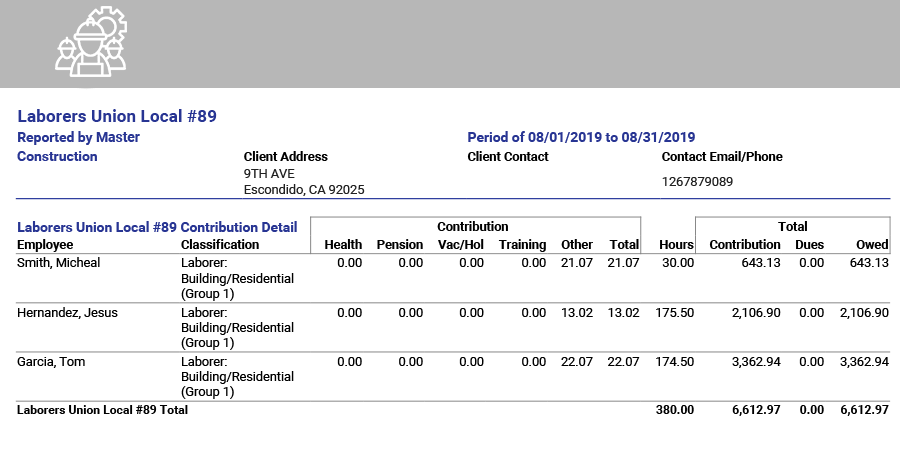900x450 pixels.
Task: Click the Employee column header
Action: pos(45,244)
